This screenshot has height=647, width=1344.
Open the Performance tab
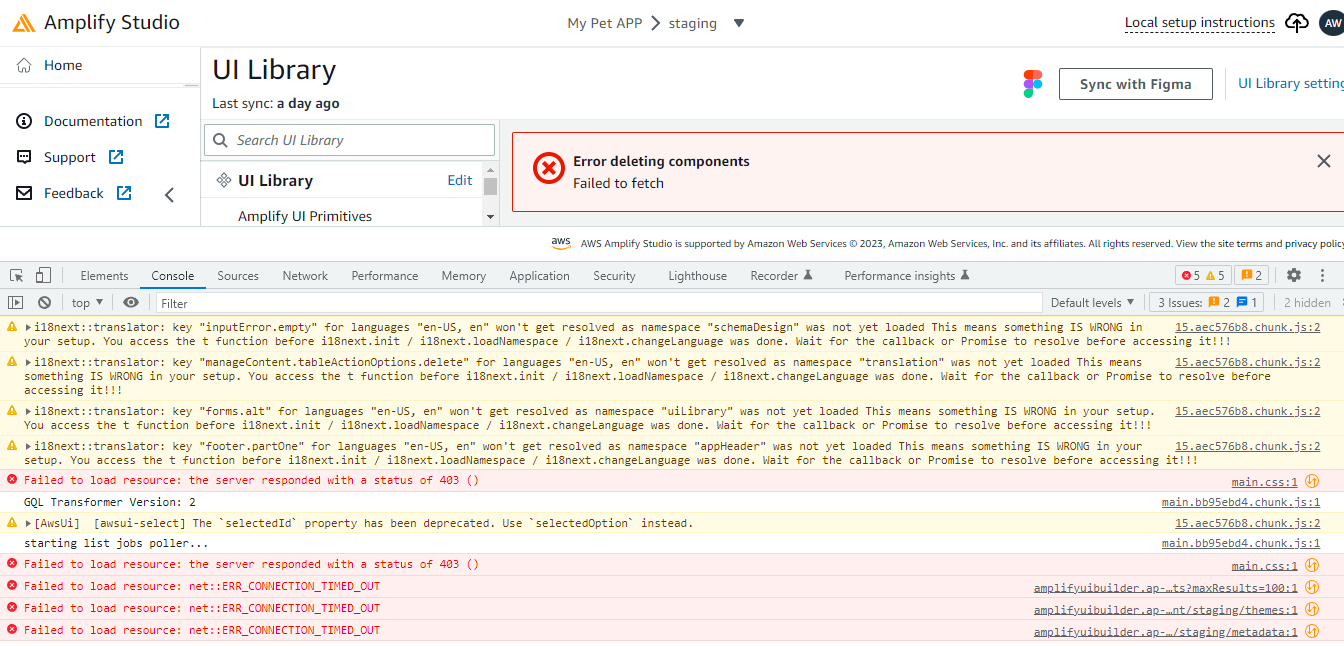click(385, 276)
